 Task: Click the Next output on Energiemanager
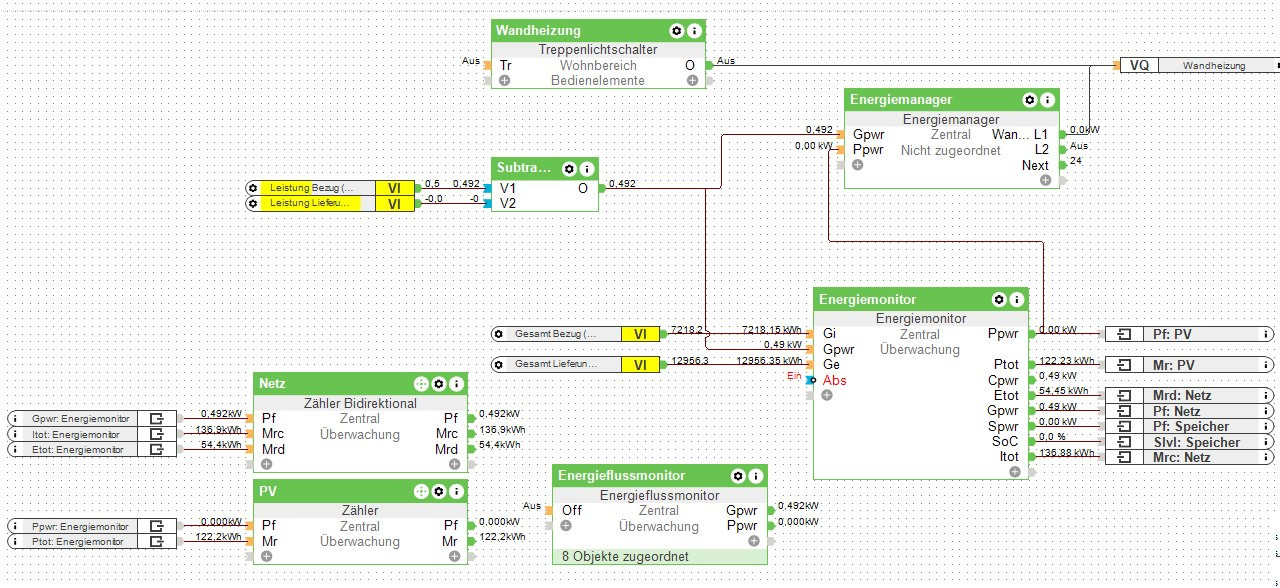point(1035,165)
